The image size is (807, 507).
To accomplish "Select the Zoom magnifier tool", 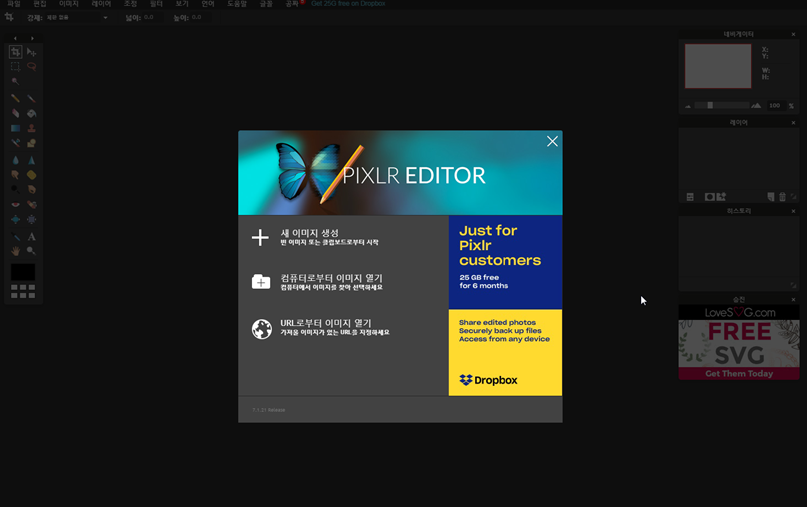I will [31, 251].
